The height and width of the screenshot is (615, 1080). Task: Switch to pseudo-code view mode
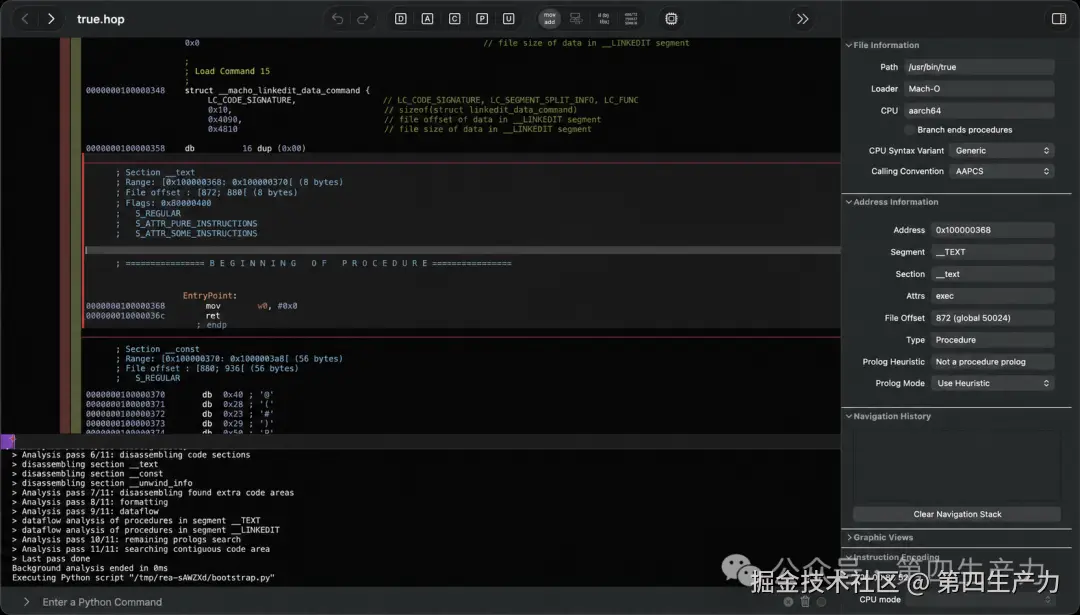click(x=603, y=19)
